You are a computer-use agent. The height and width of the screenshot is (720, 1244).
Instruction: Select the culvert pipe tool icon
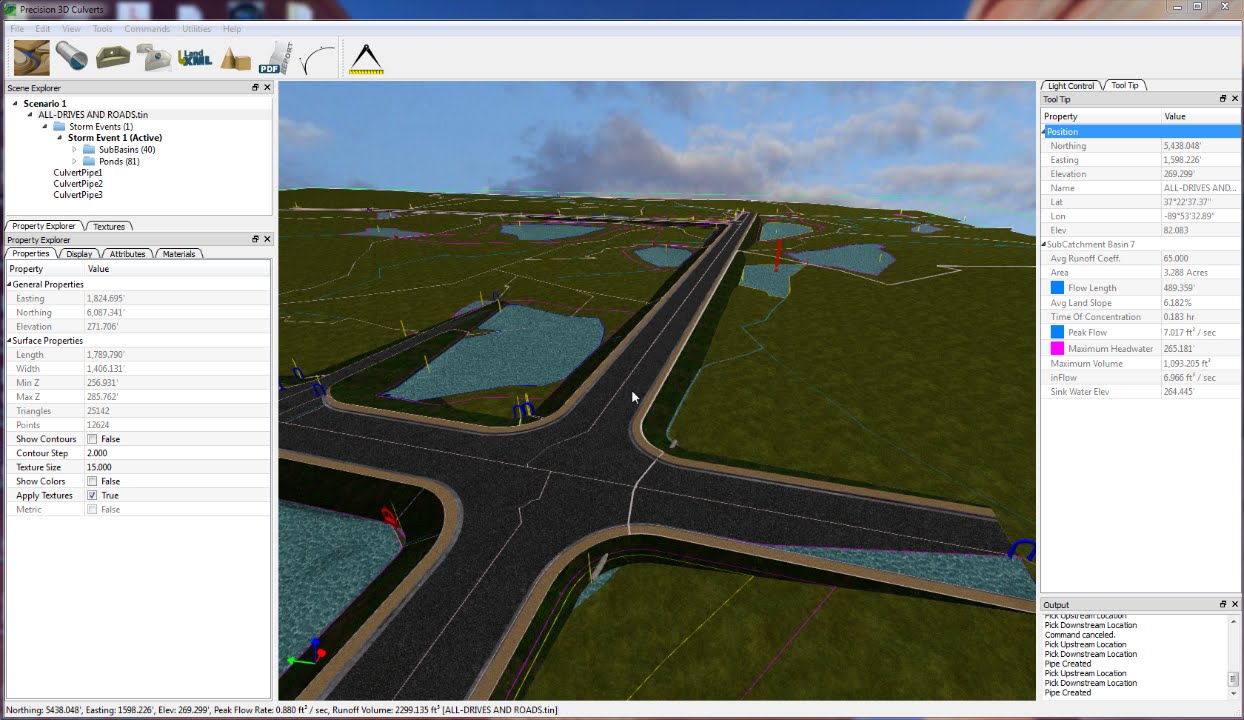(x=72, y=56)
